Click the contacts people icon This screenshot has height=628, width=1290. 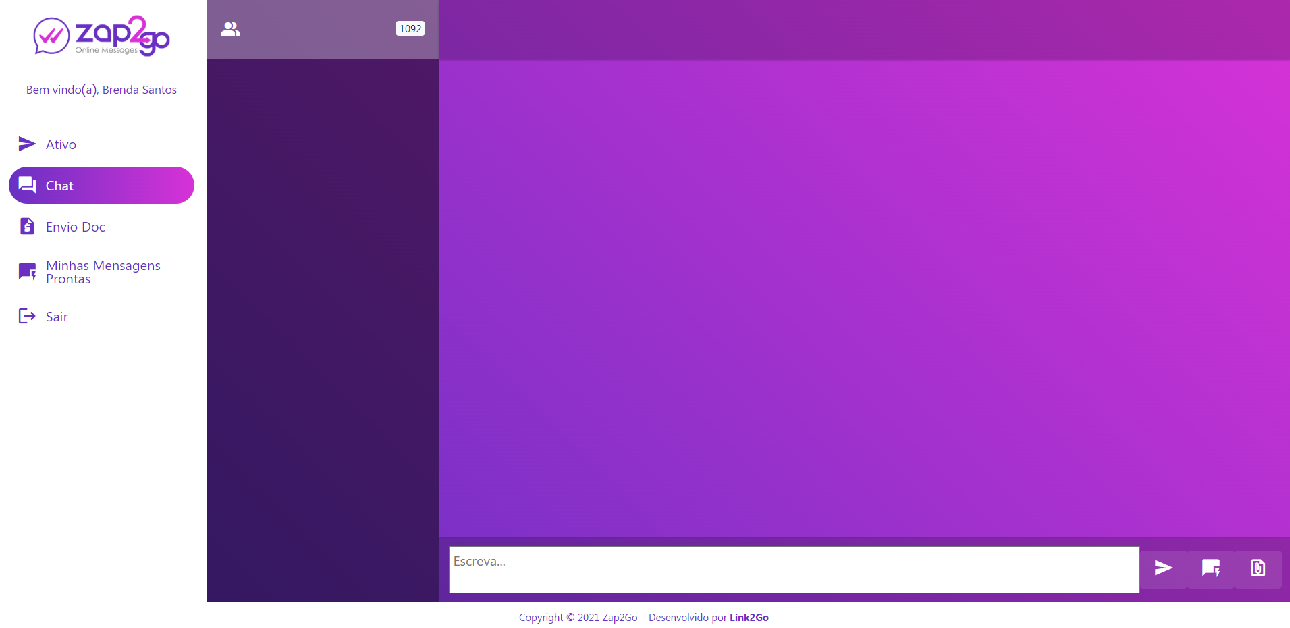230,29
